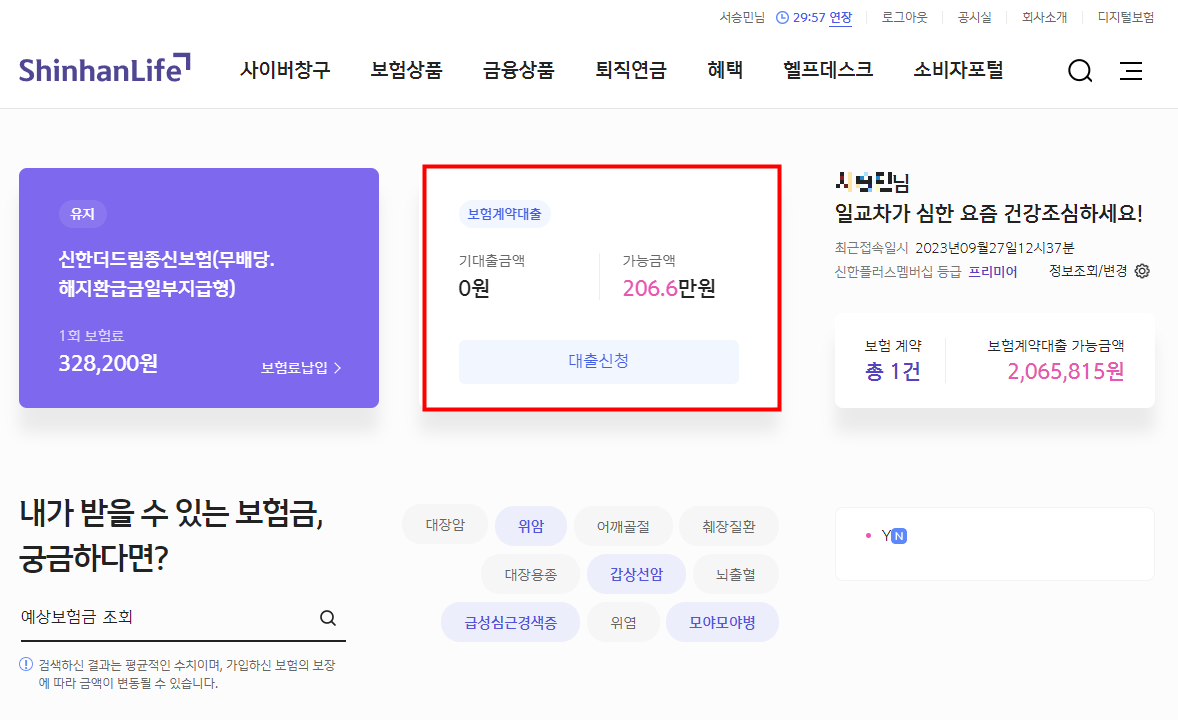This screenshot has height=720, width=1178.
Task: Click the 대출신청 button
Action: click(599, 362)
